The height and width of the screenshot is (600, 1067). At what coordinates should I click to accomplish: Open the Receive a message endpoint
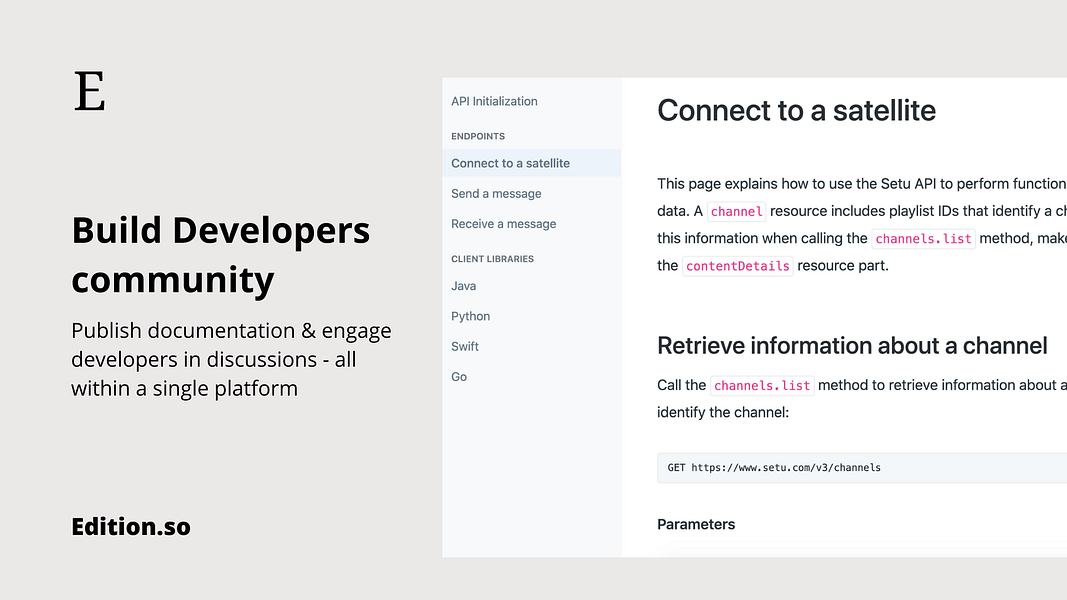click(x=504, y=224)
